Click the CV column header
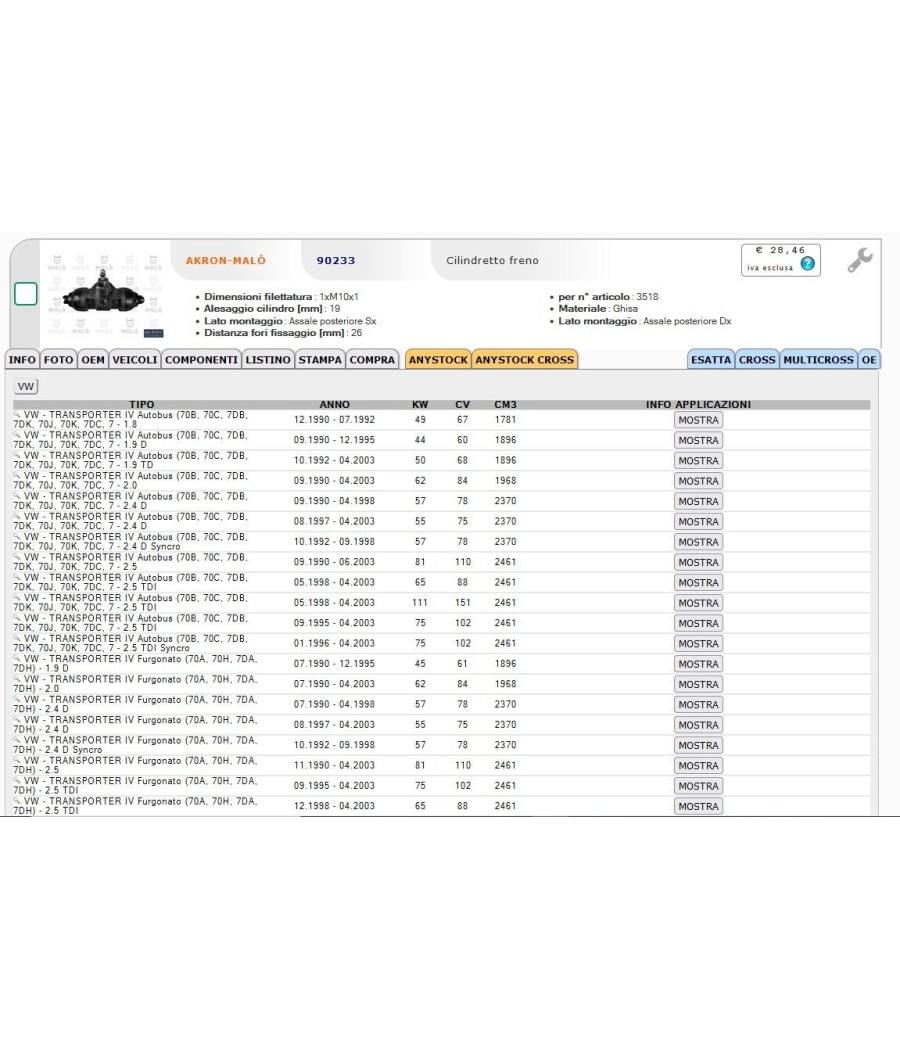Screen dimensions: 900x1050 tap(463, 404)
